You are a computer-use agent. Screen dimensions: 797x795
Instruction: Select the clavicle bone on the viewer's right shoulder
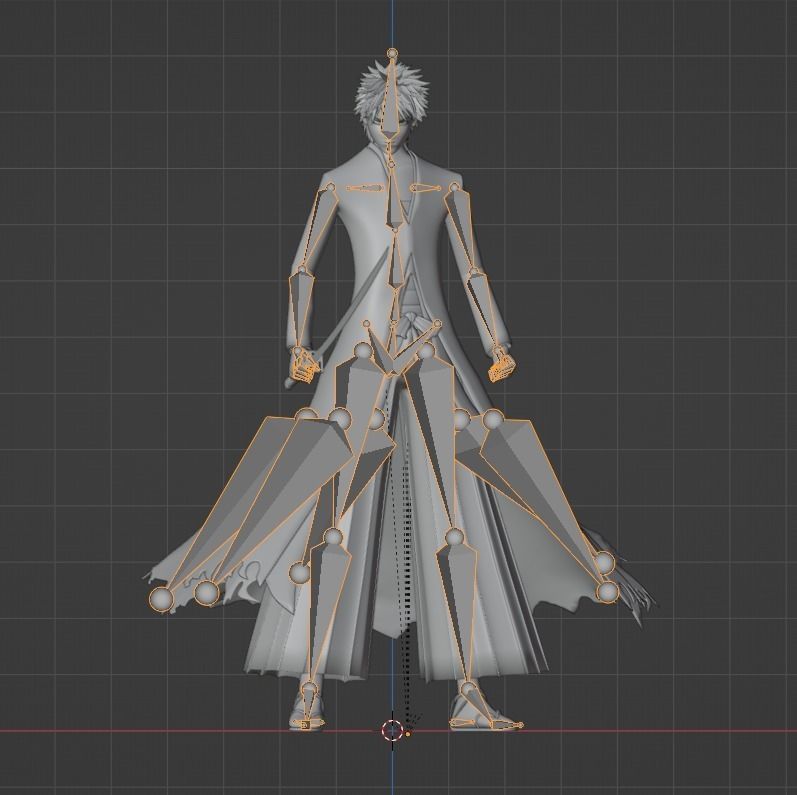point(426,188)
